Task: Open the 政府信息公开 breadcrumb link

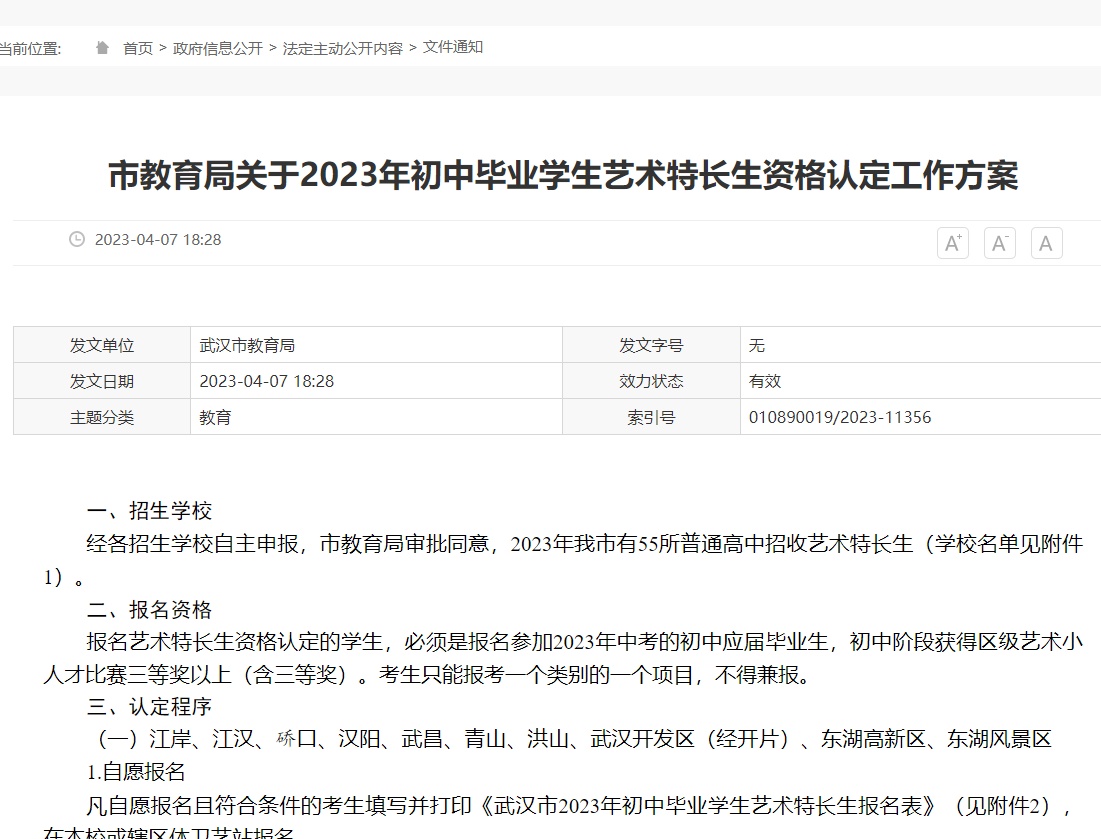Action: 217,48
